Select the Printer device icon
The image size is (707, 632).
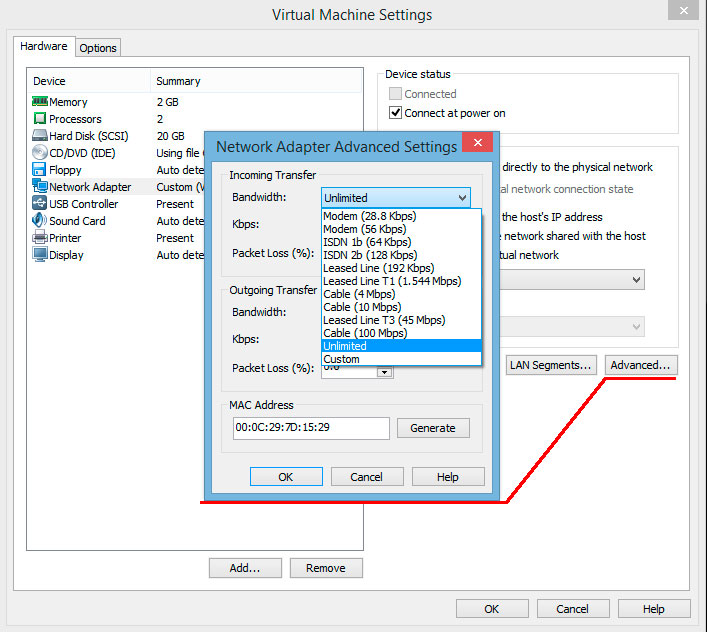(x=40, y=237)
